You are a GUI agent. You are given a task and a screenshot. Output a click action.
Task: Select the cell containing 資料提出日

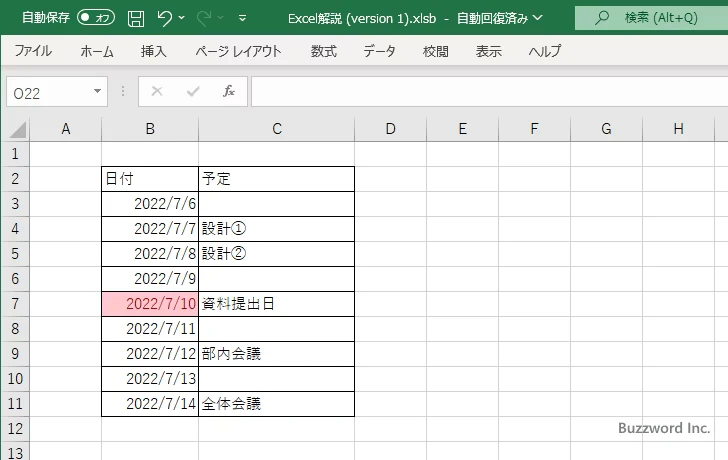pyautogui.click(x=276, y=304)
